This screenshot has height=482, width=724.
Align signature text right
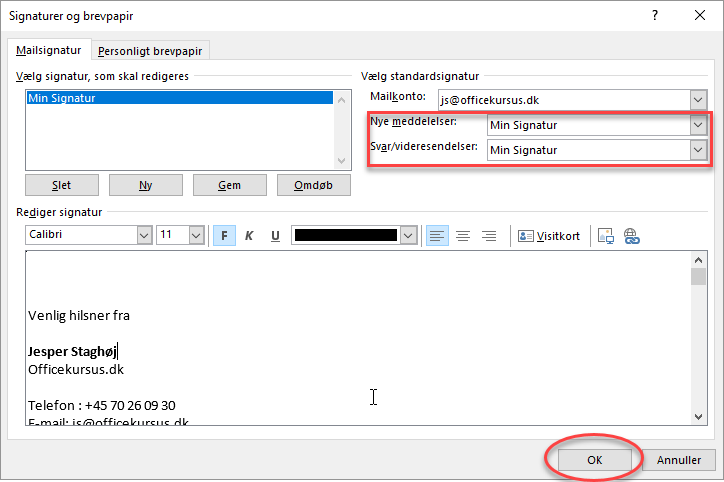489,236
